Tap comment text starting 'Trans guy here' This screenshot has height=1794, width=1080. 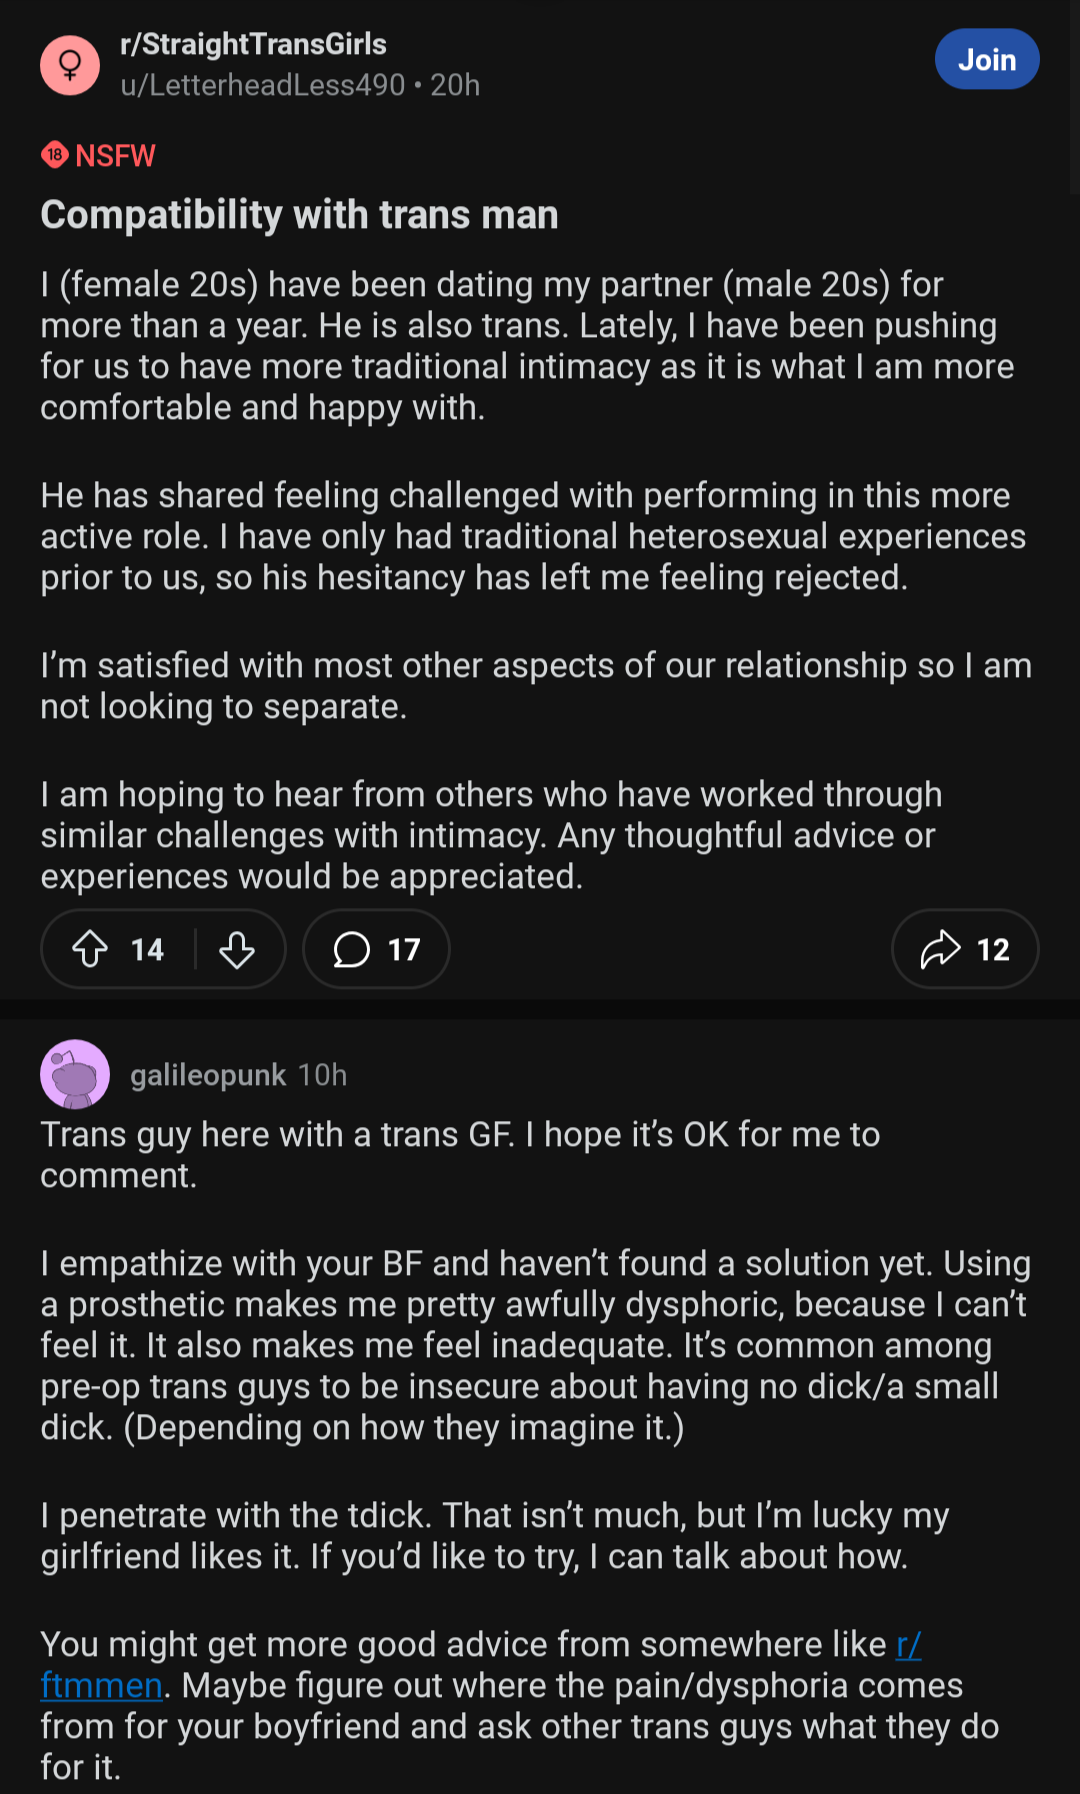coord(460,1155)
